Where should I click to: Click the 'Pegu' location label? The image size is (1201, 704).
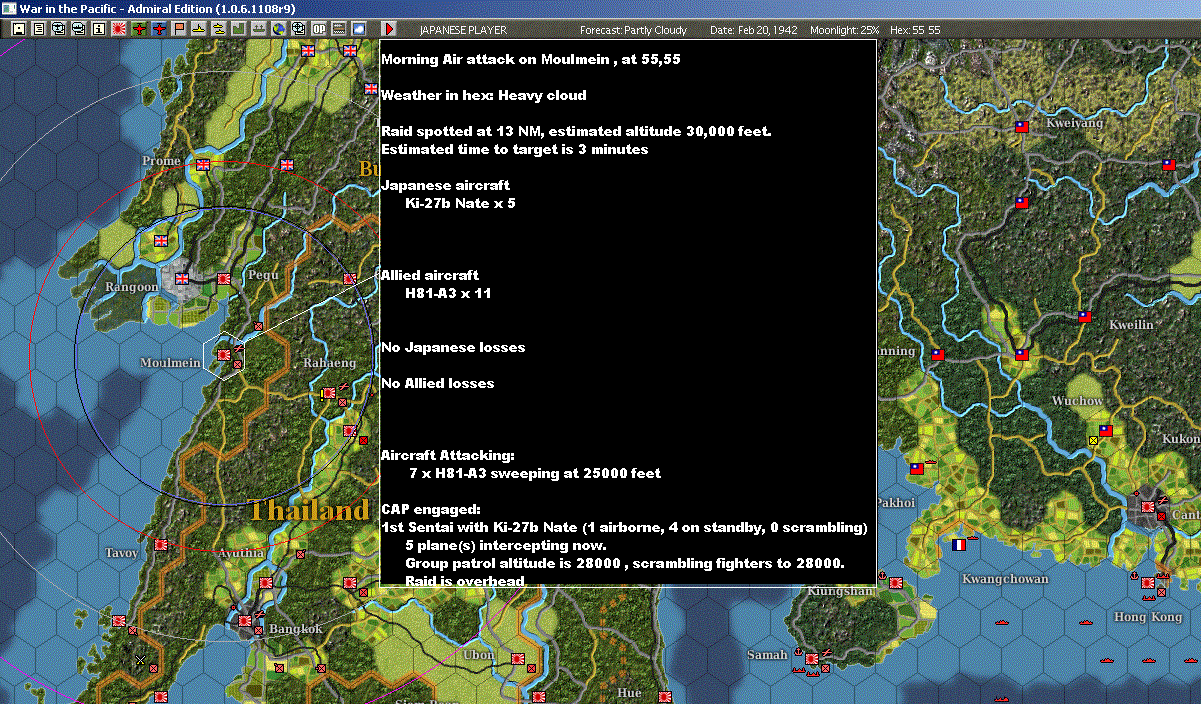coord(264,274)
